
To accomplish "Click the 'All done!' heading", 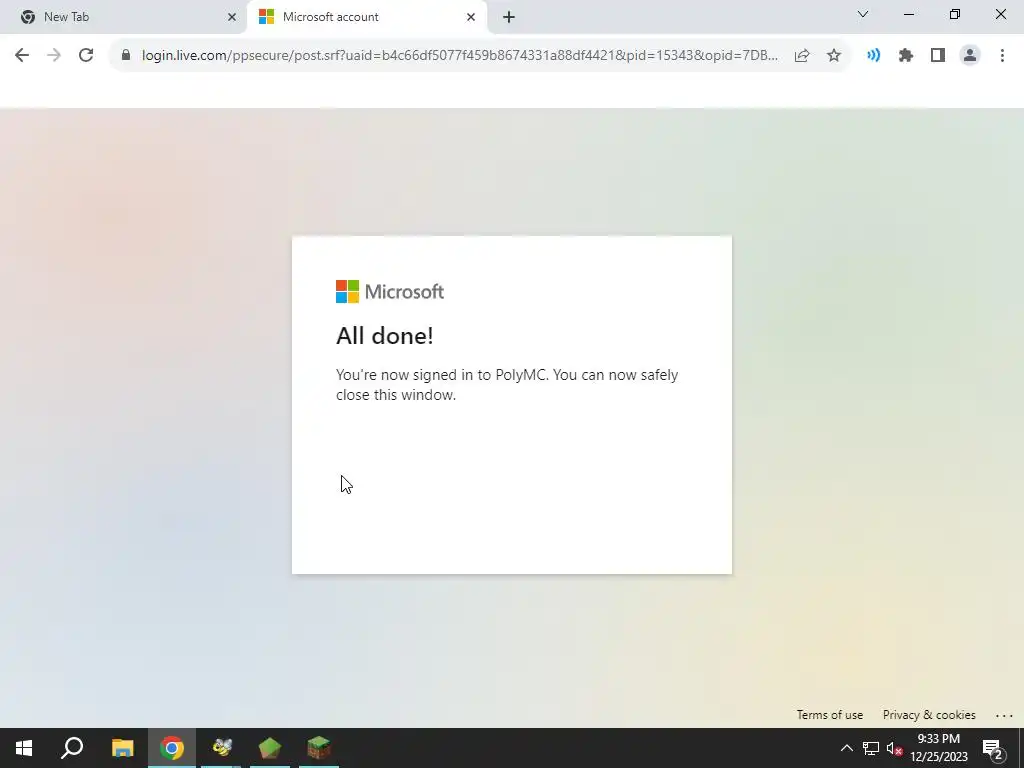I will coord(385,336).
